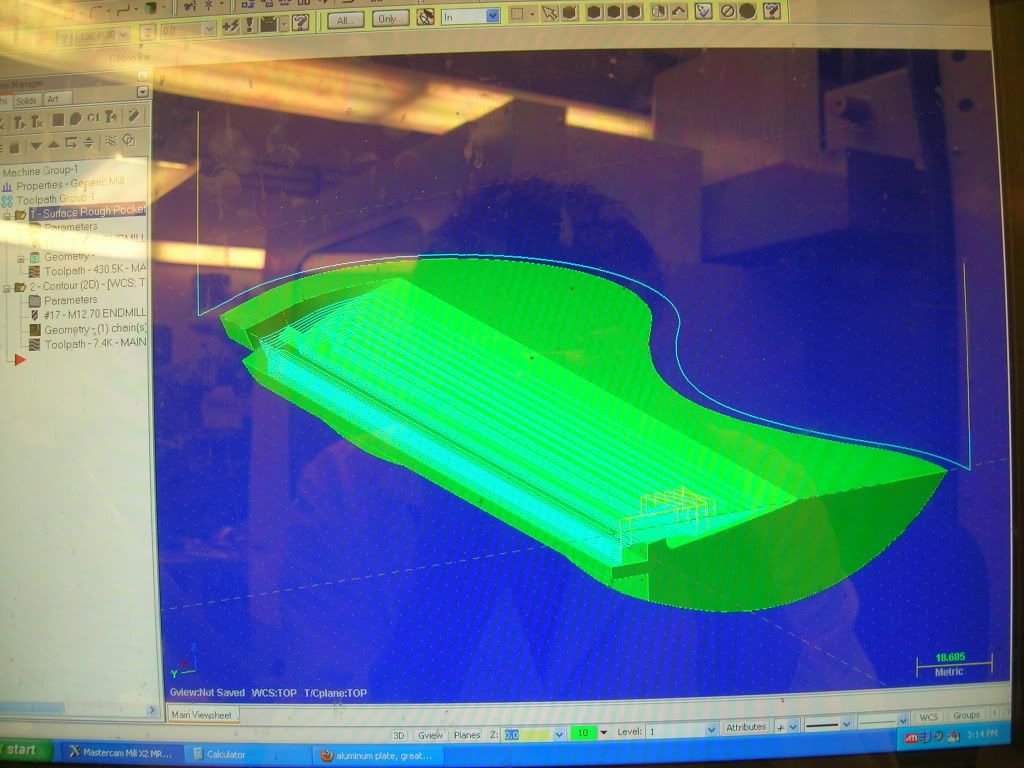
Task: Click the Toolpath - 430.5K entry icon
Action: point(35,269)
